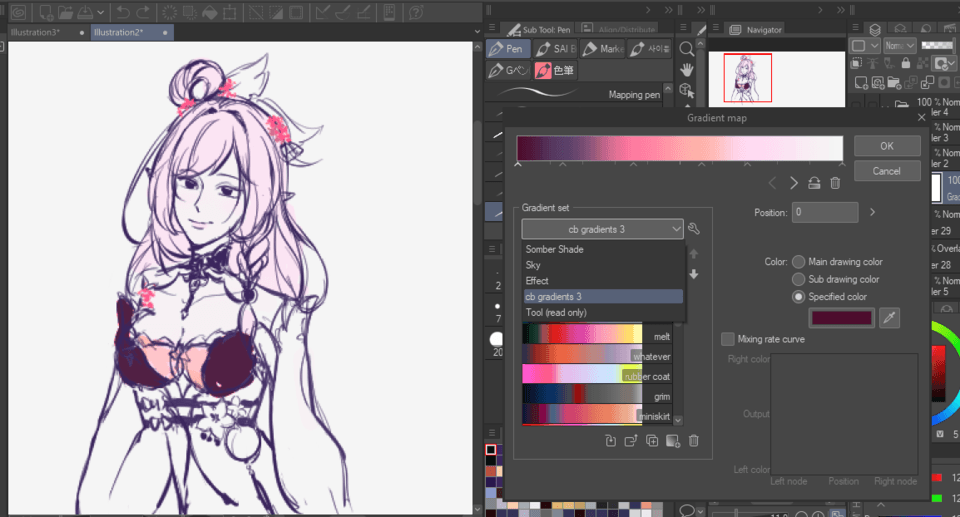Click the Clear layer icon
Image resolution: width=960 pixels, height=517 pixels.
click(x=170, y=12)
